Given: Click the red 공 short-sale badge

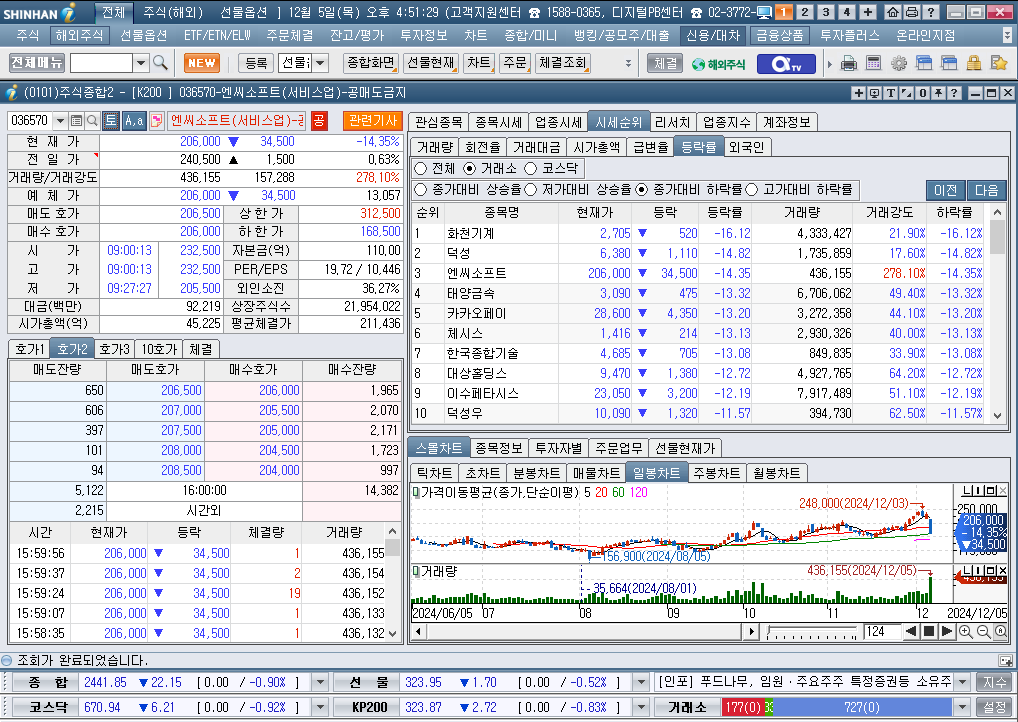Looking at the screenshot, I should pos(319,120).
